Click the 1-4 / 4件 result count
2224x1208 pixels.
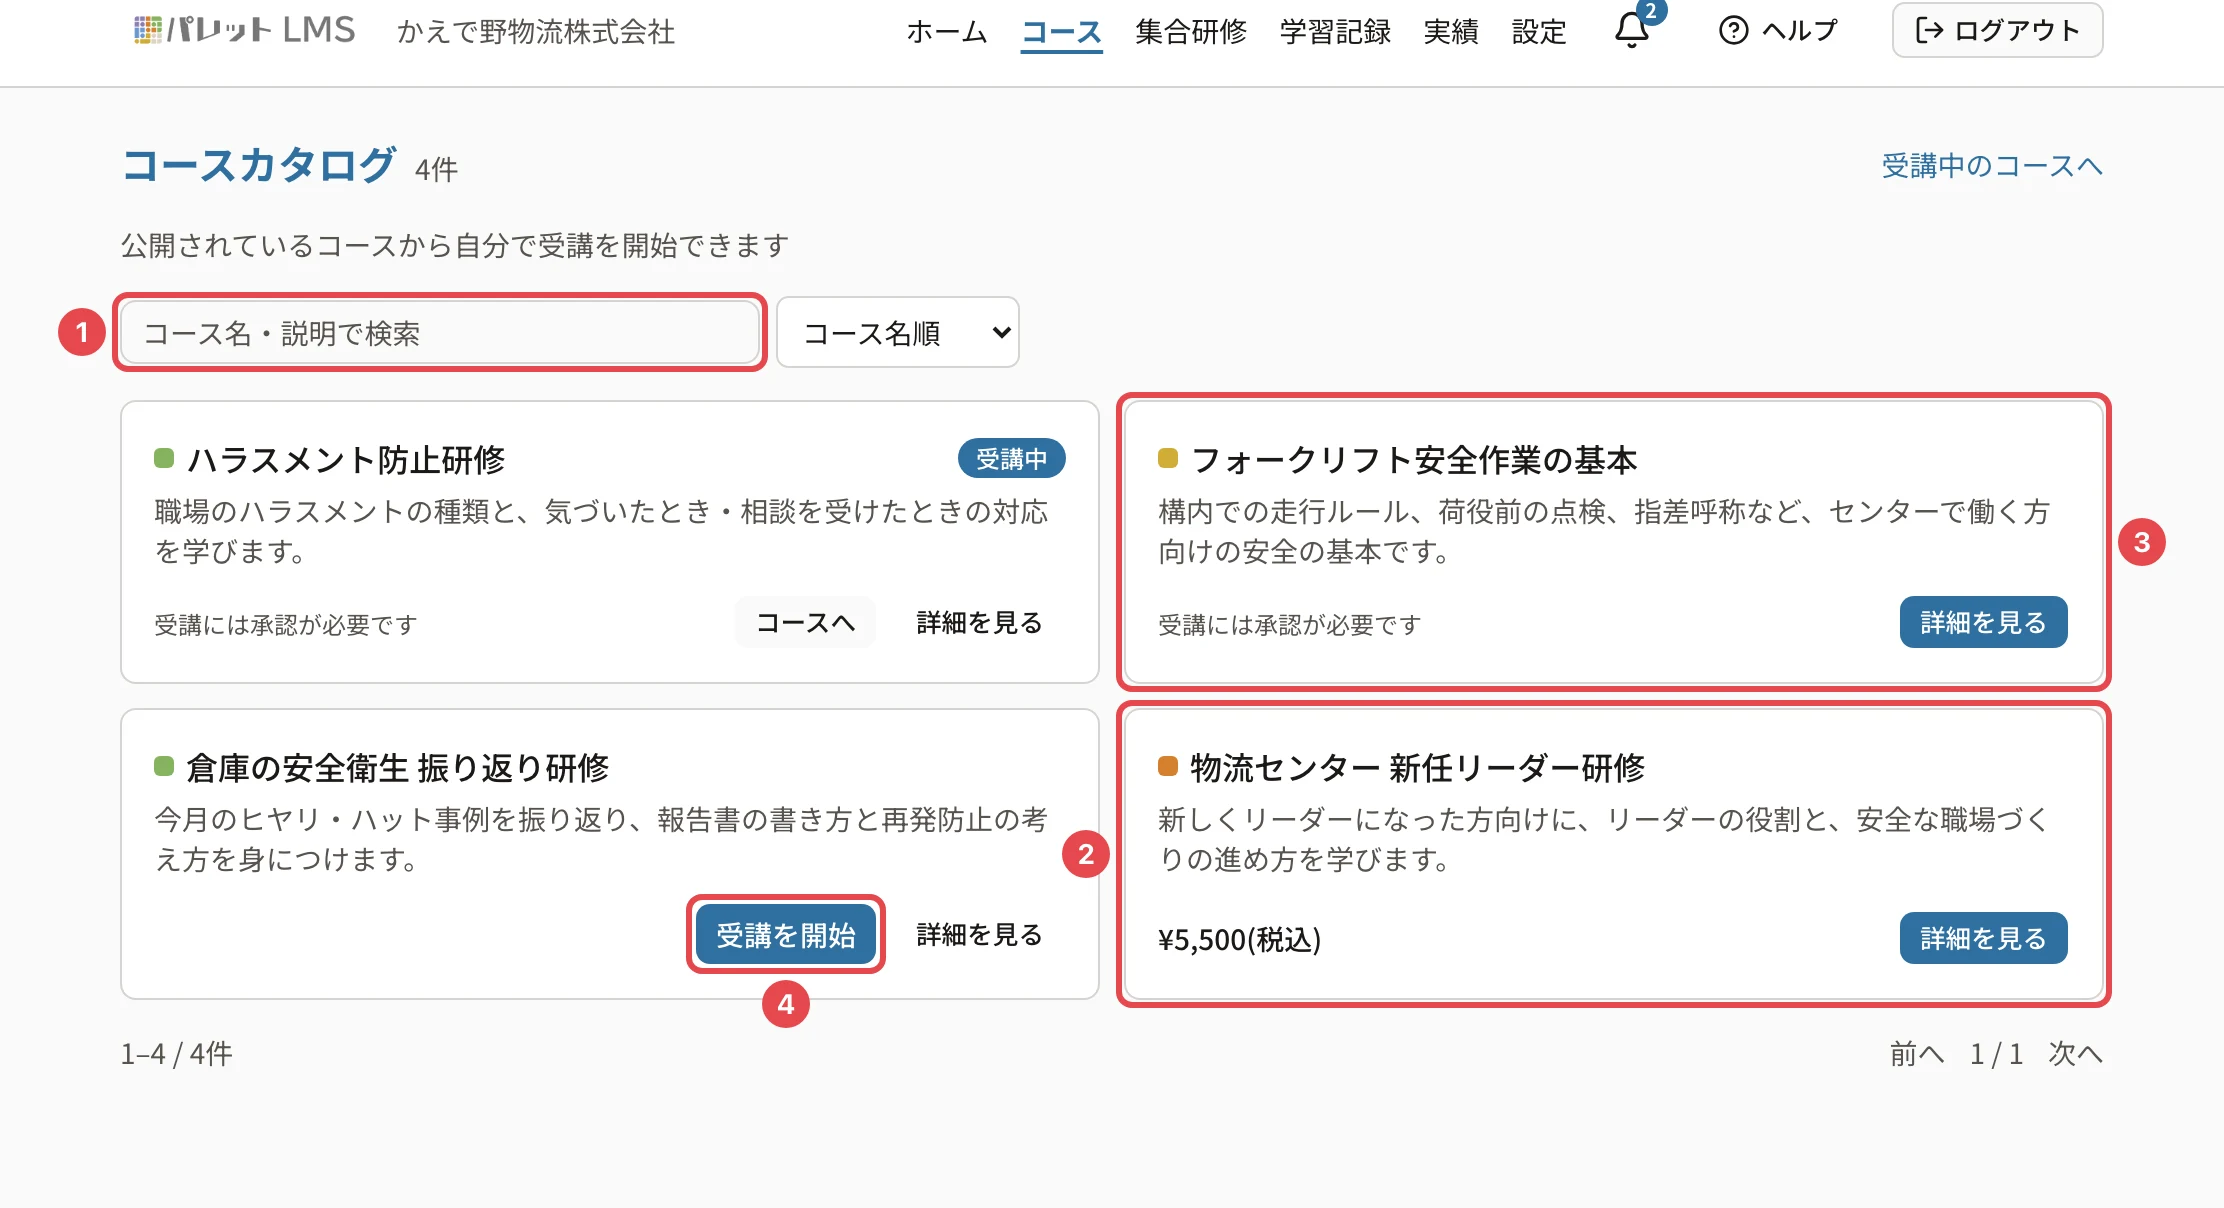click(177, 1054)
